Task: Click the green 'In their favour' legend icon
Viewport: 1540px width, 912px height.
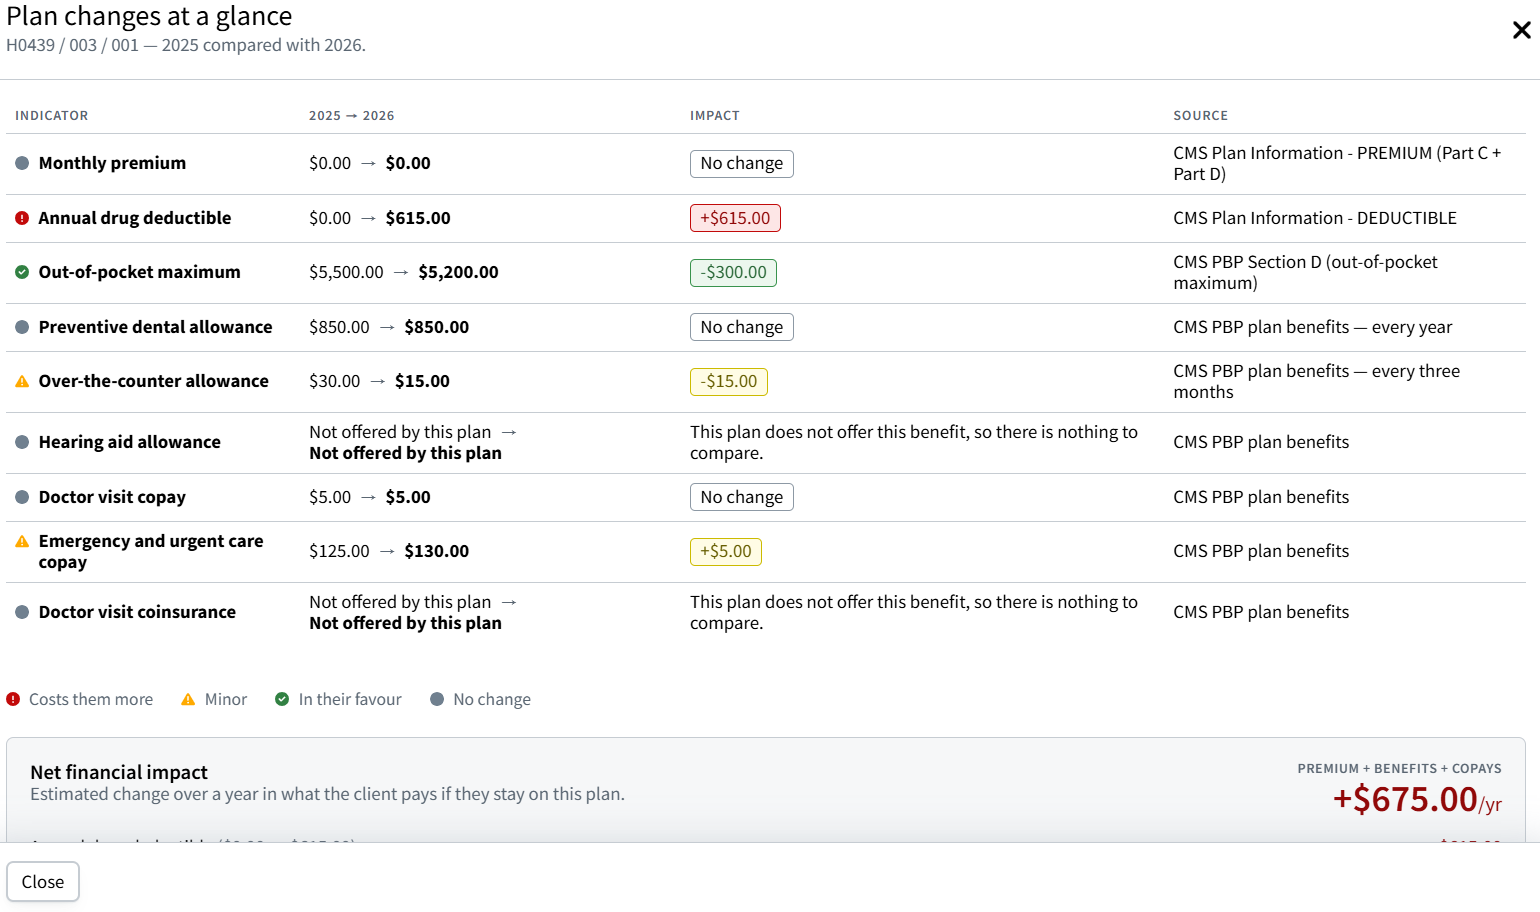Action: point(282,699)
